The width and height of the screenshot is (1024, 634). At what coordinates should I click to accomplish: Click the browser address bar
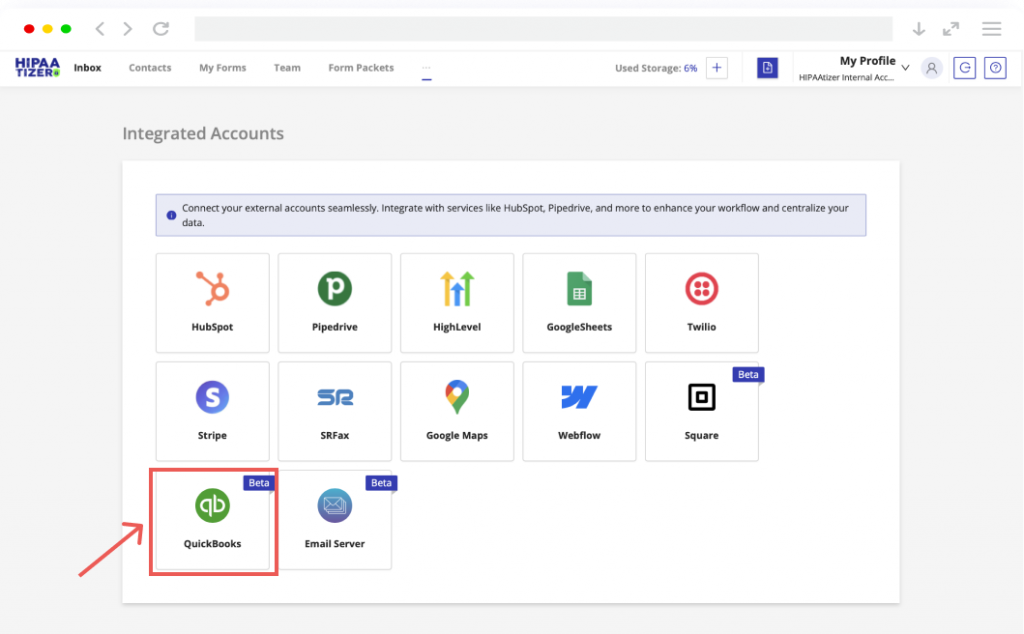coord(543,29)
